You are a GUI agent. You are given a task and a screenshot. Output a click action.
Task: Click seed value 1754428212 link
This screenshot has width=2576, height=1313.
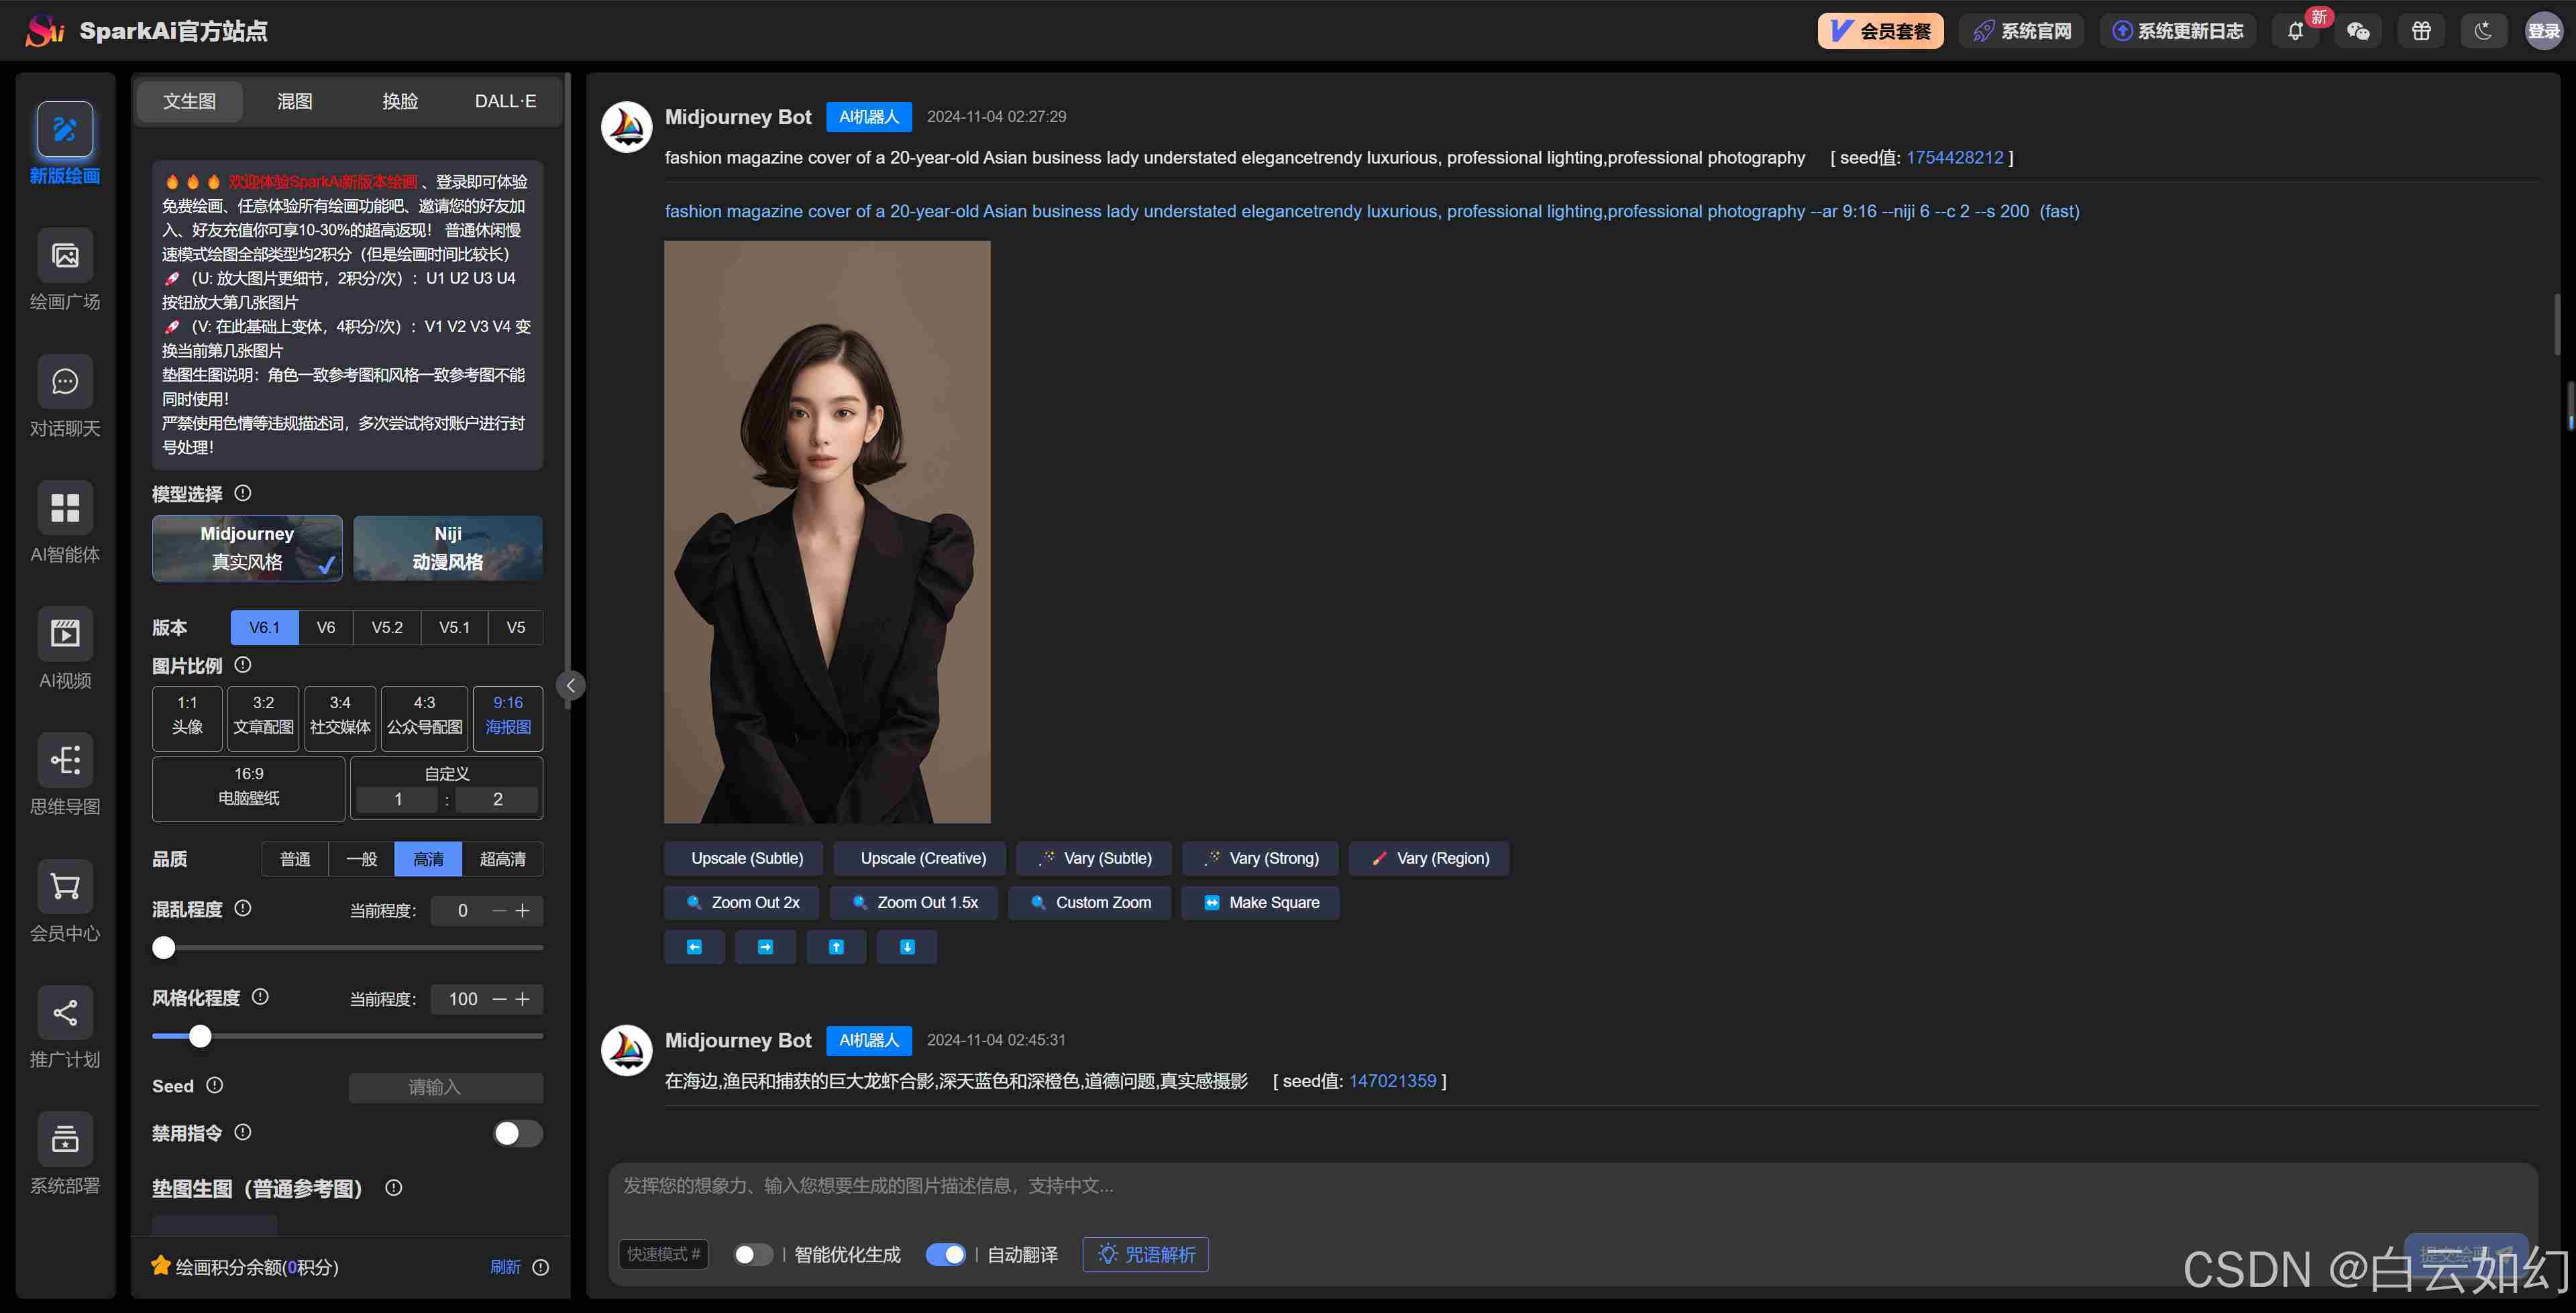[x=1954, y=157]
